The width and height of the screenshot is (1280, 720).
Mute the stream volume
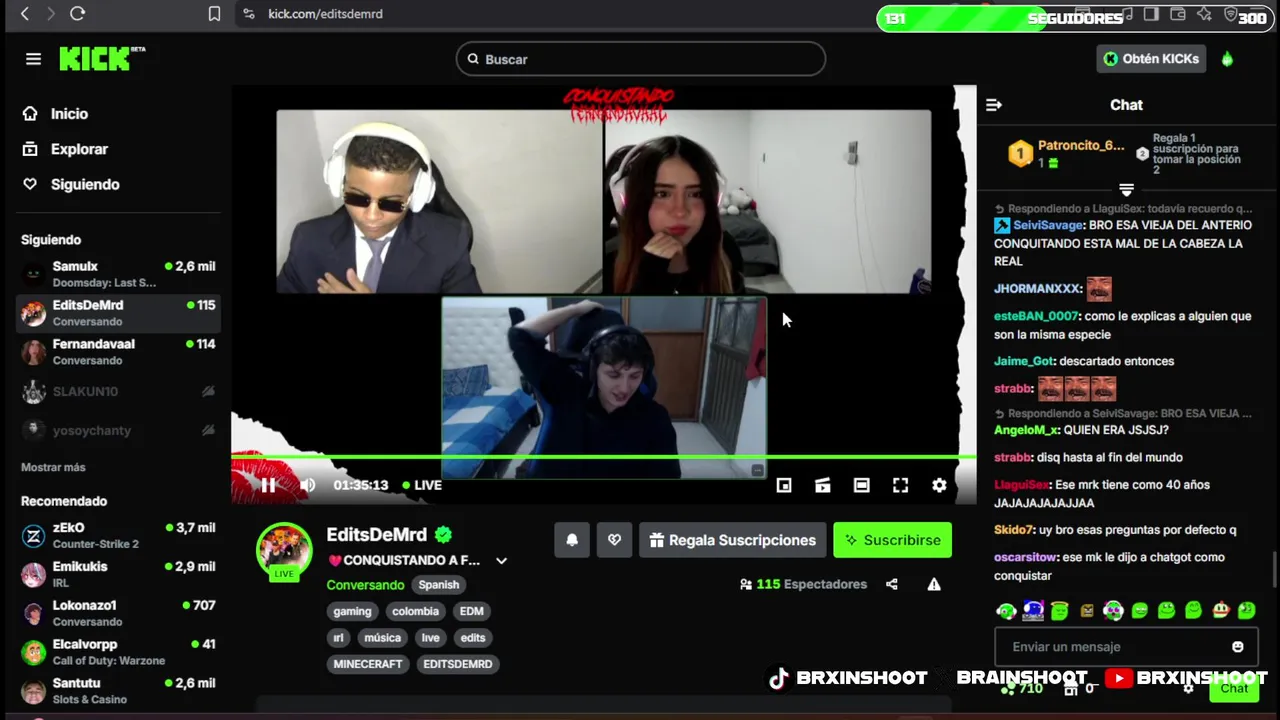pyautogui.click(x=307, y=485)
